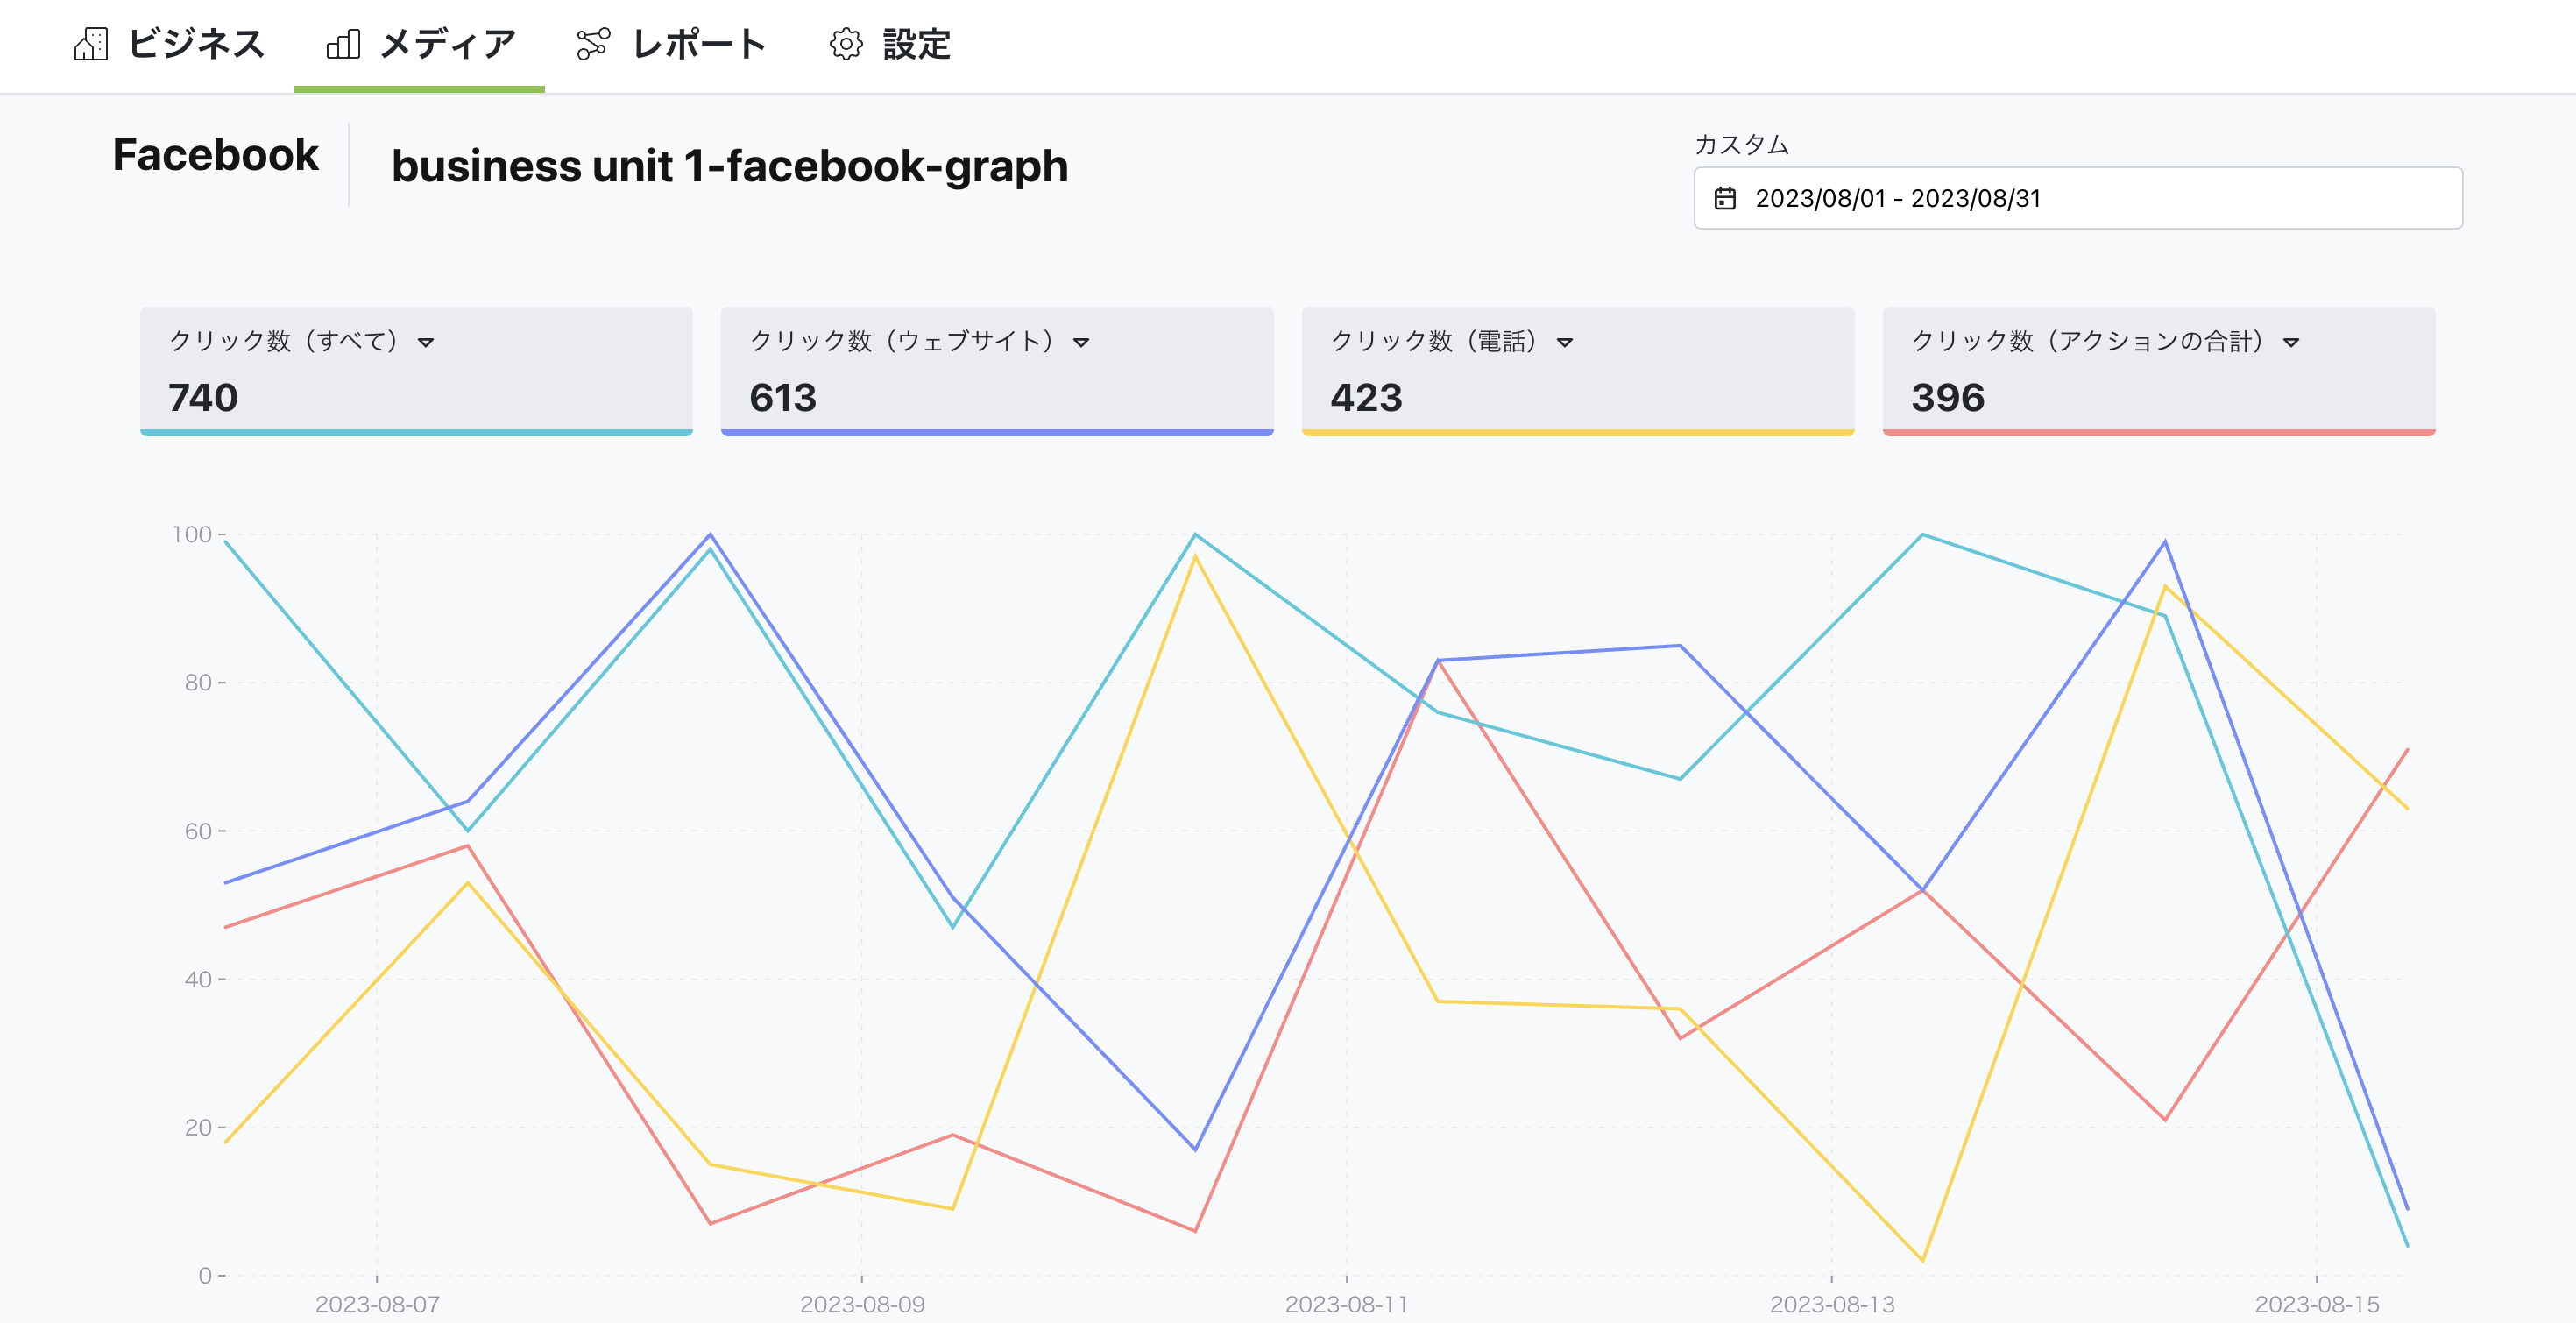Click the date range 2023/08/01 - 2023/08/31
2576x1323 pixels.
coord(1898,198)
